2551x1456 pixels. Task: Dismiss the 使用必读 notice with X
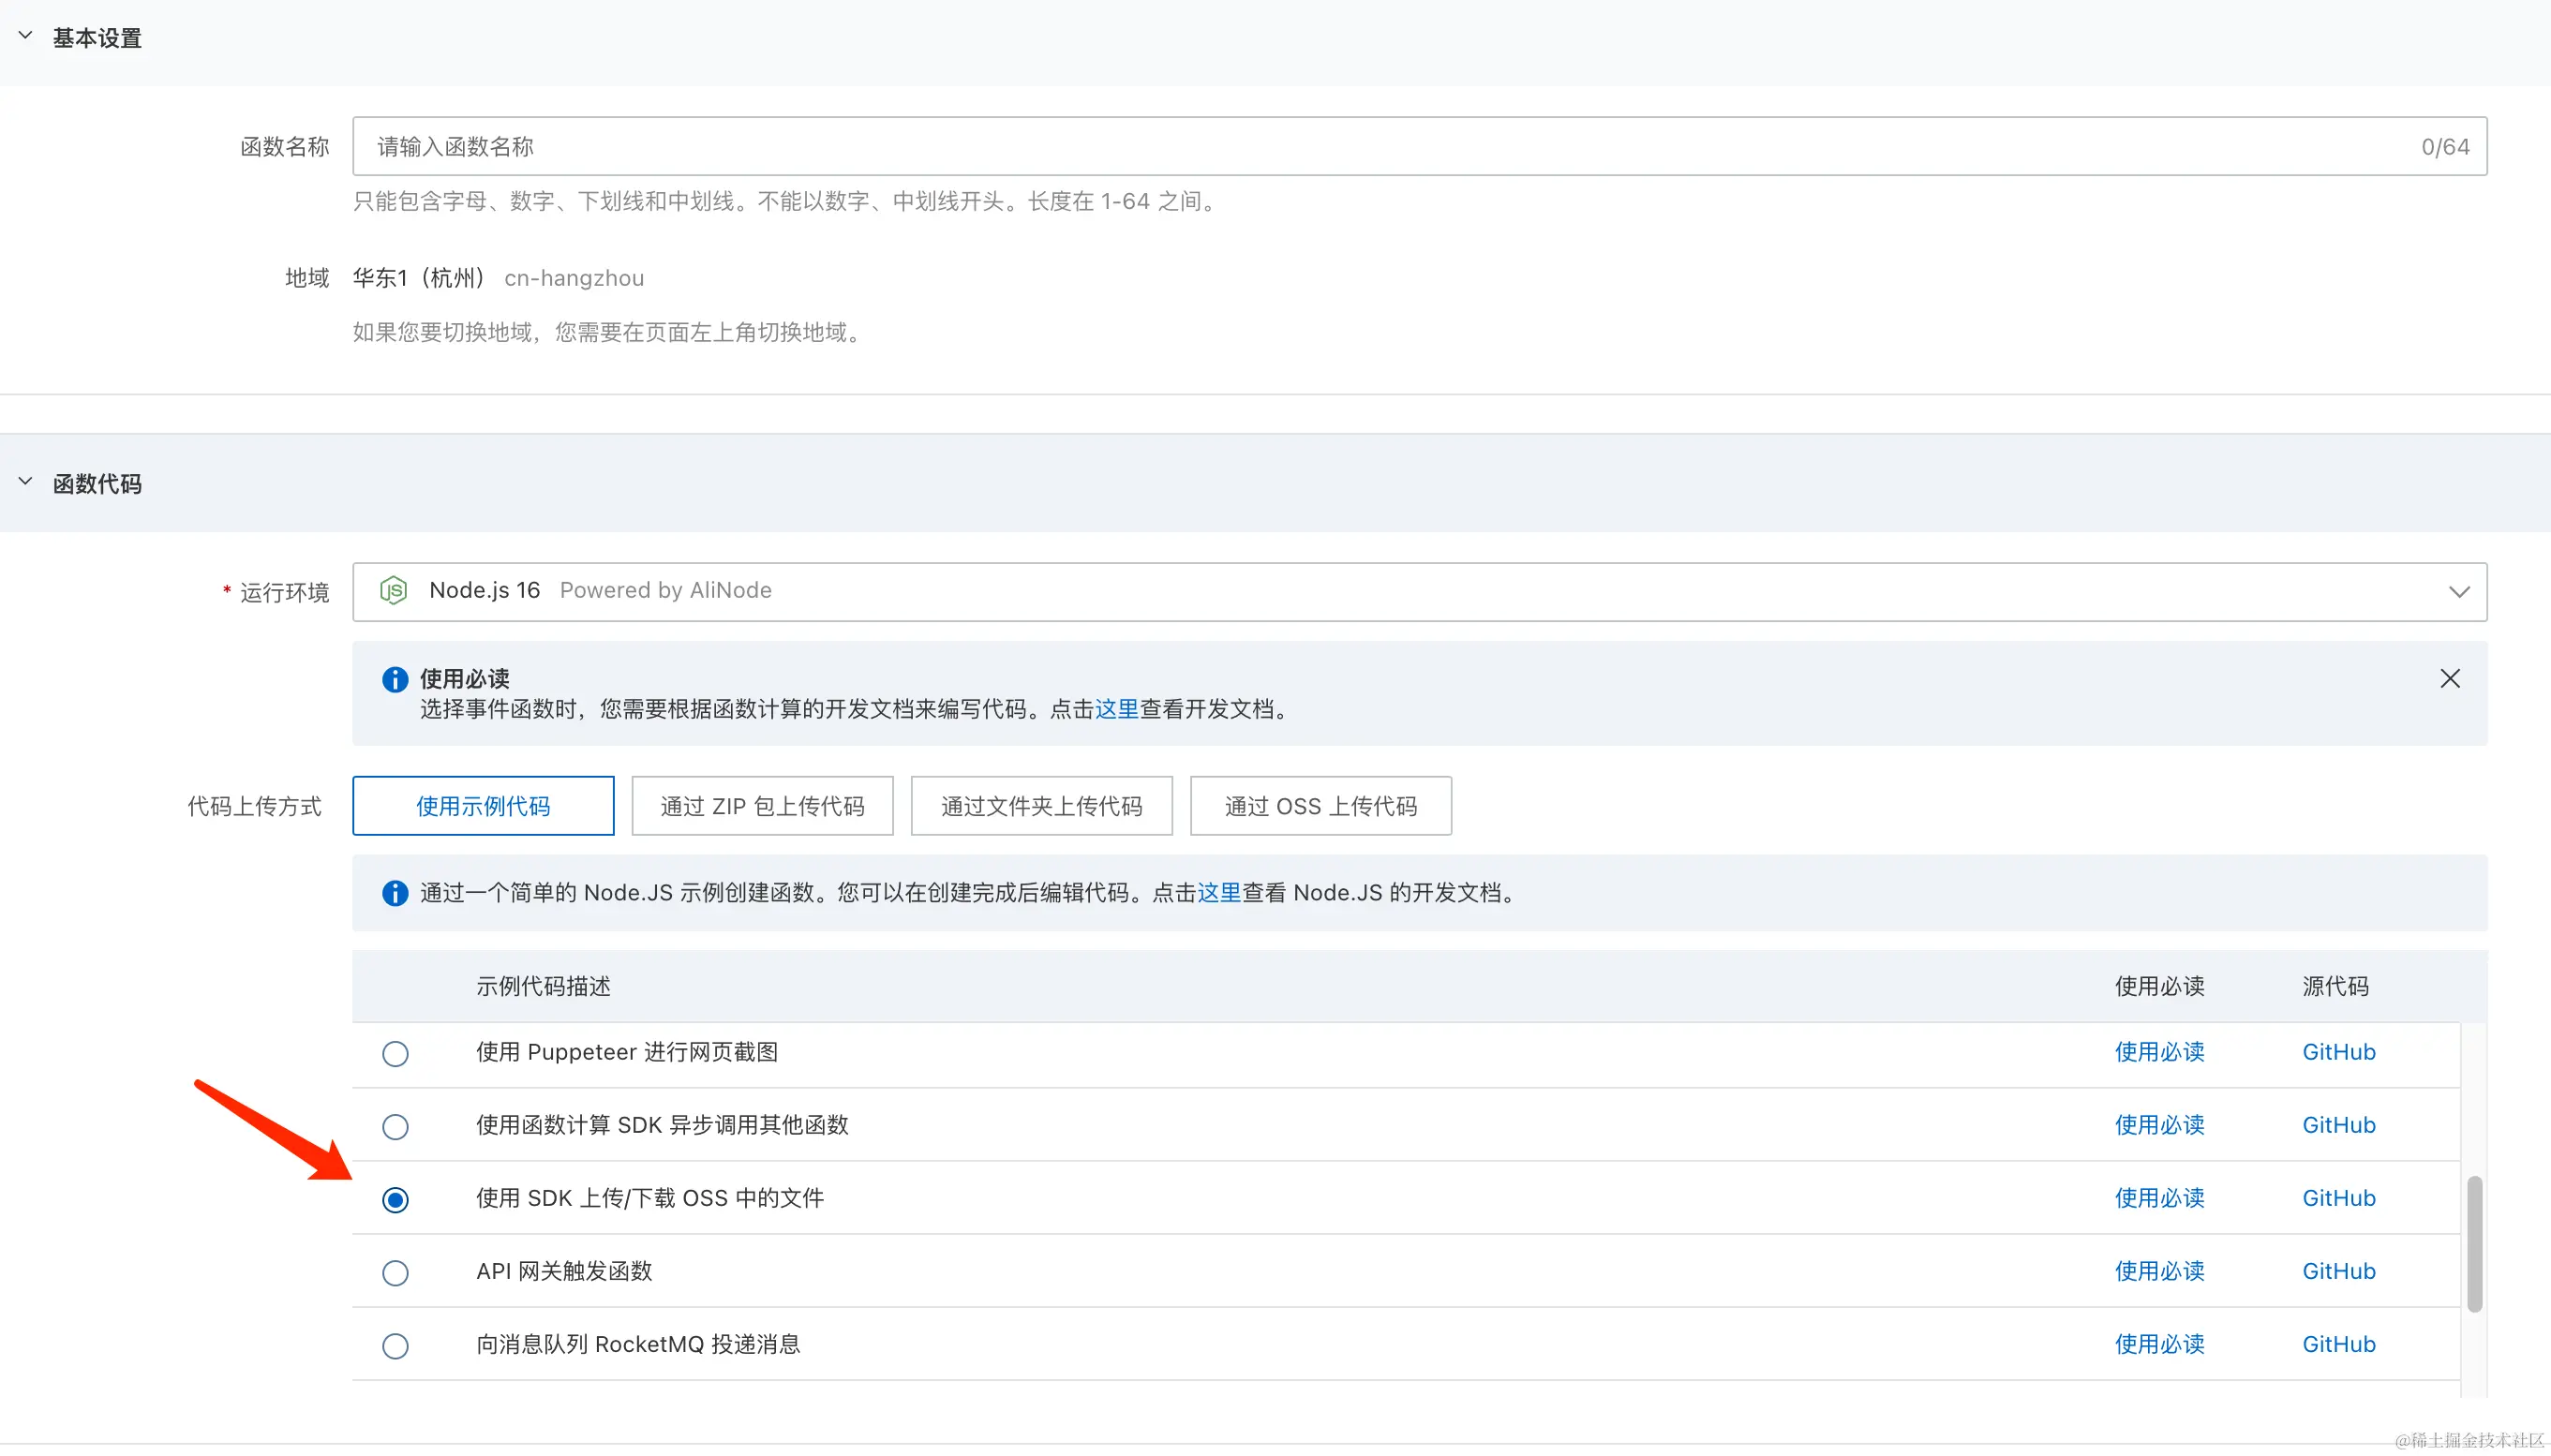[2449, 679]
